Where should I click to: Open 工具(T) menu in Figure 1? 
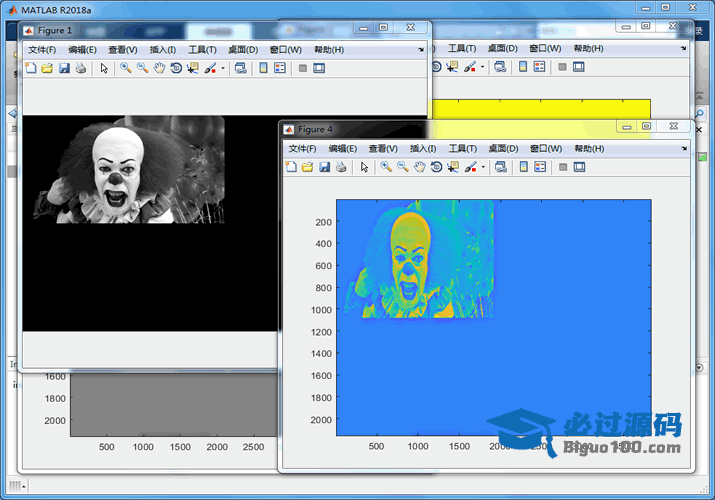tap(202, 50)
